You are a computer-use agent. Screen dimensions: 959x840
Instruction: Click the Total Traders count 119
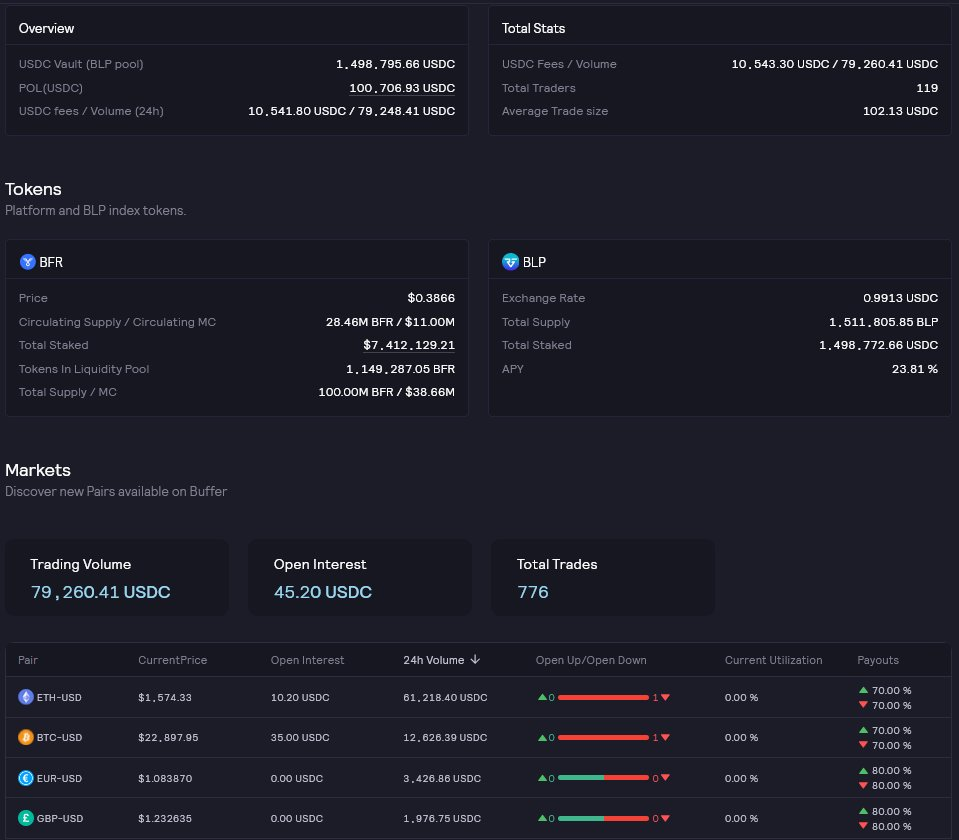[927, 87]
